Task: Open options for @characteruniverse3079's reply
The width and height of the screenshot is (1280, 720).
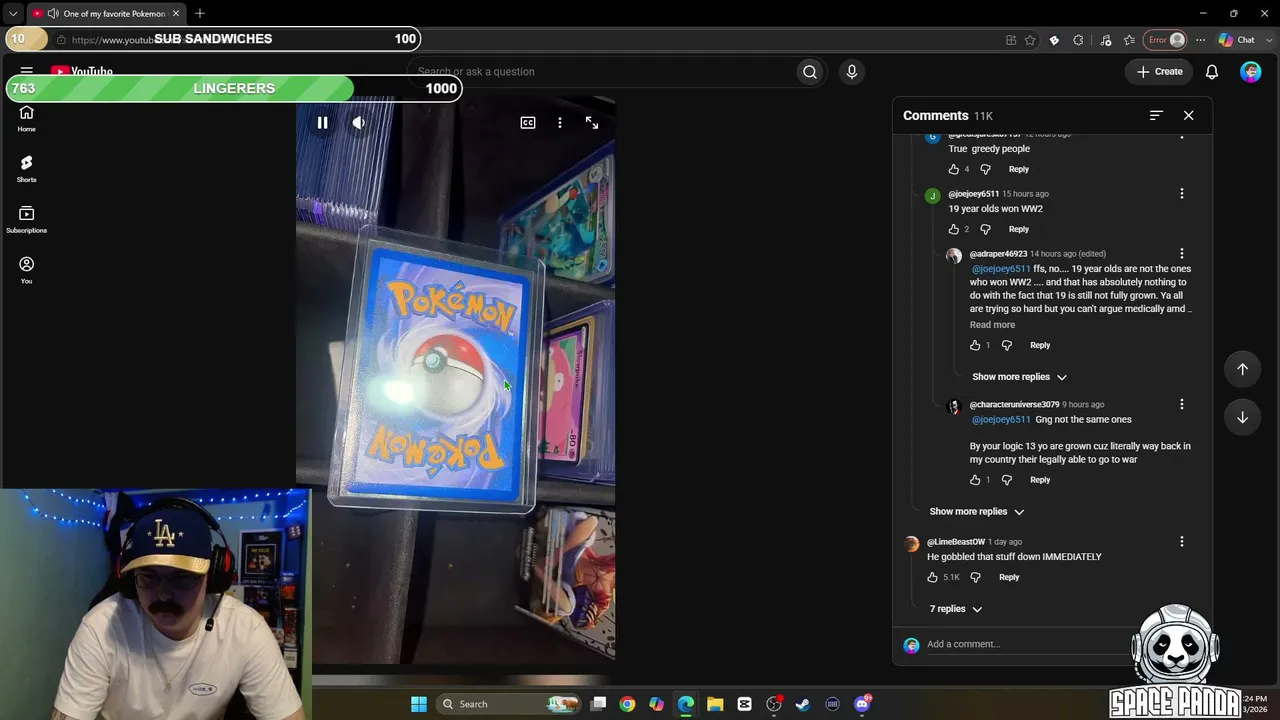Action: pos(1182,405)
